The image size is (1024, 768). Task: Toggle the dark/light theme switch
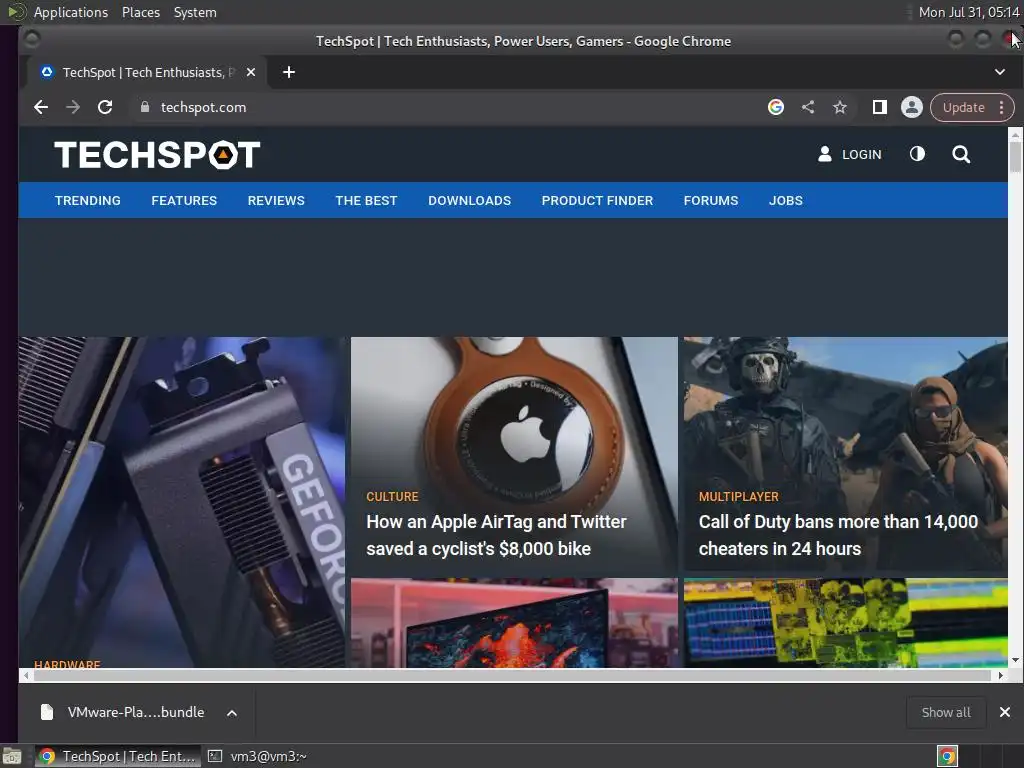click(x=918, y=154)
